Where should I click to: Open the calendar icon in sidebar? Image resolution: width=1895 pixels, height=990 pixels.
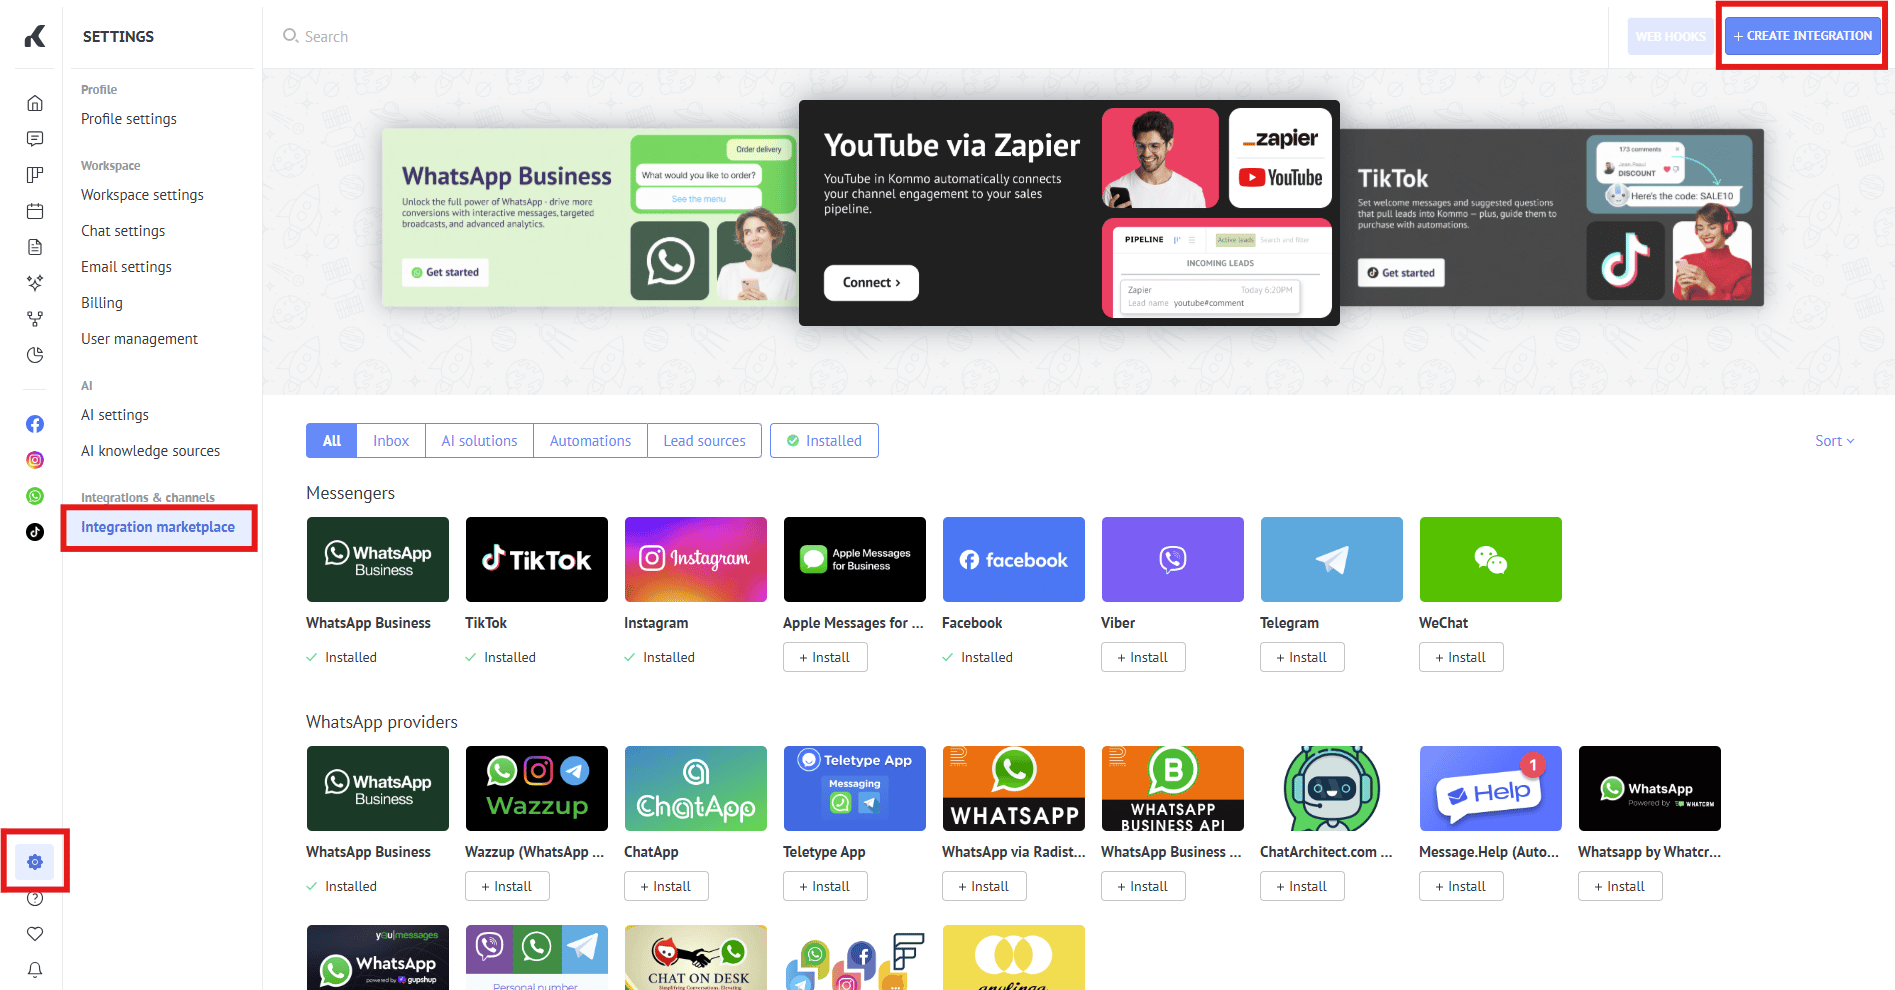pyautogui.click(x=35, y=211)
